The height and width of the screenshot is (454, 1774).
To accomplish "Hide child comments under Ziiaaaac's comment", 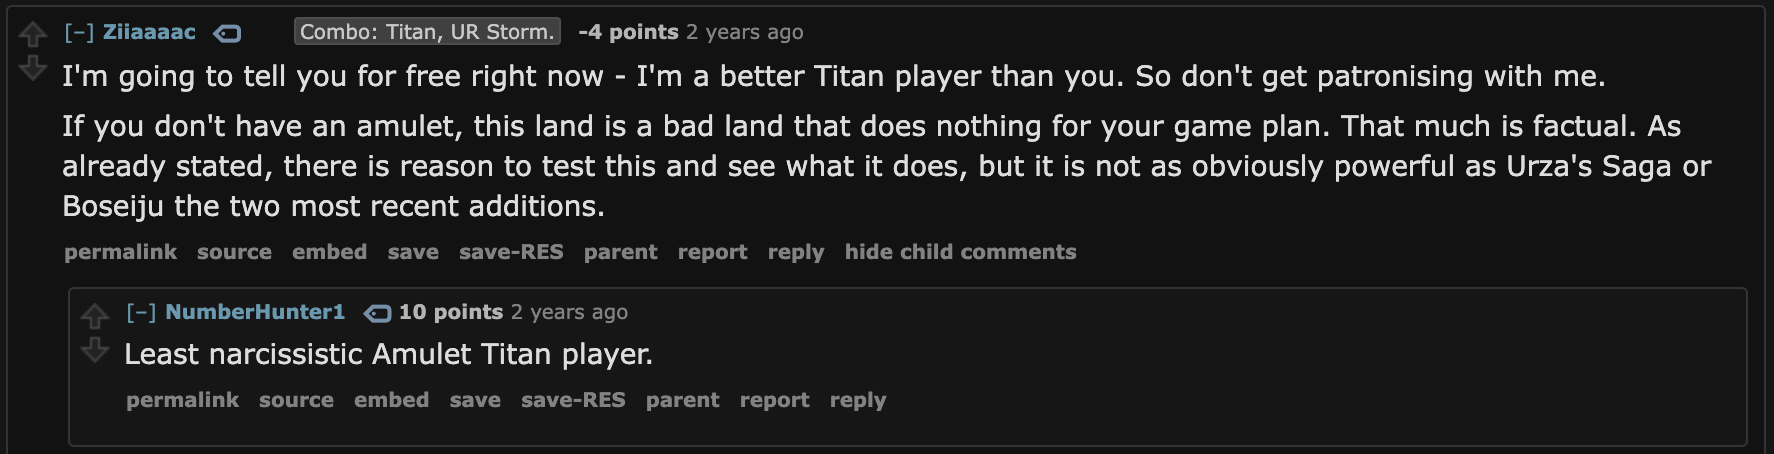I will [x=960, y=252].
